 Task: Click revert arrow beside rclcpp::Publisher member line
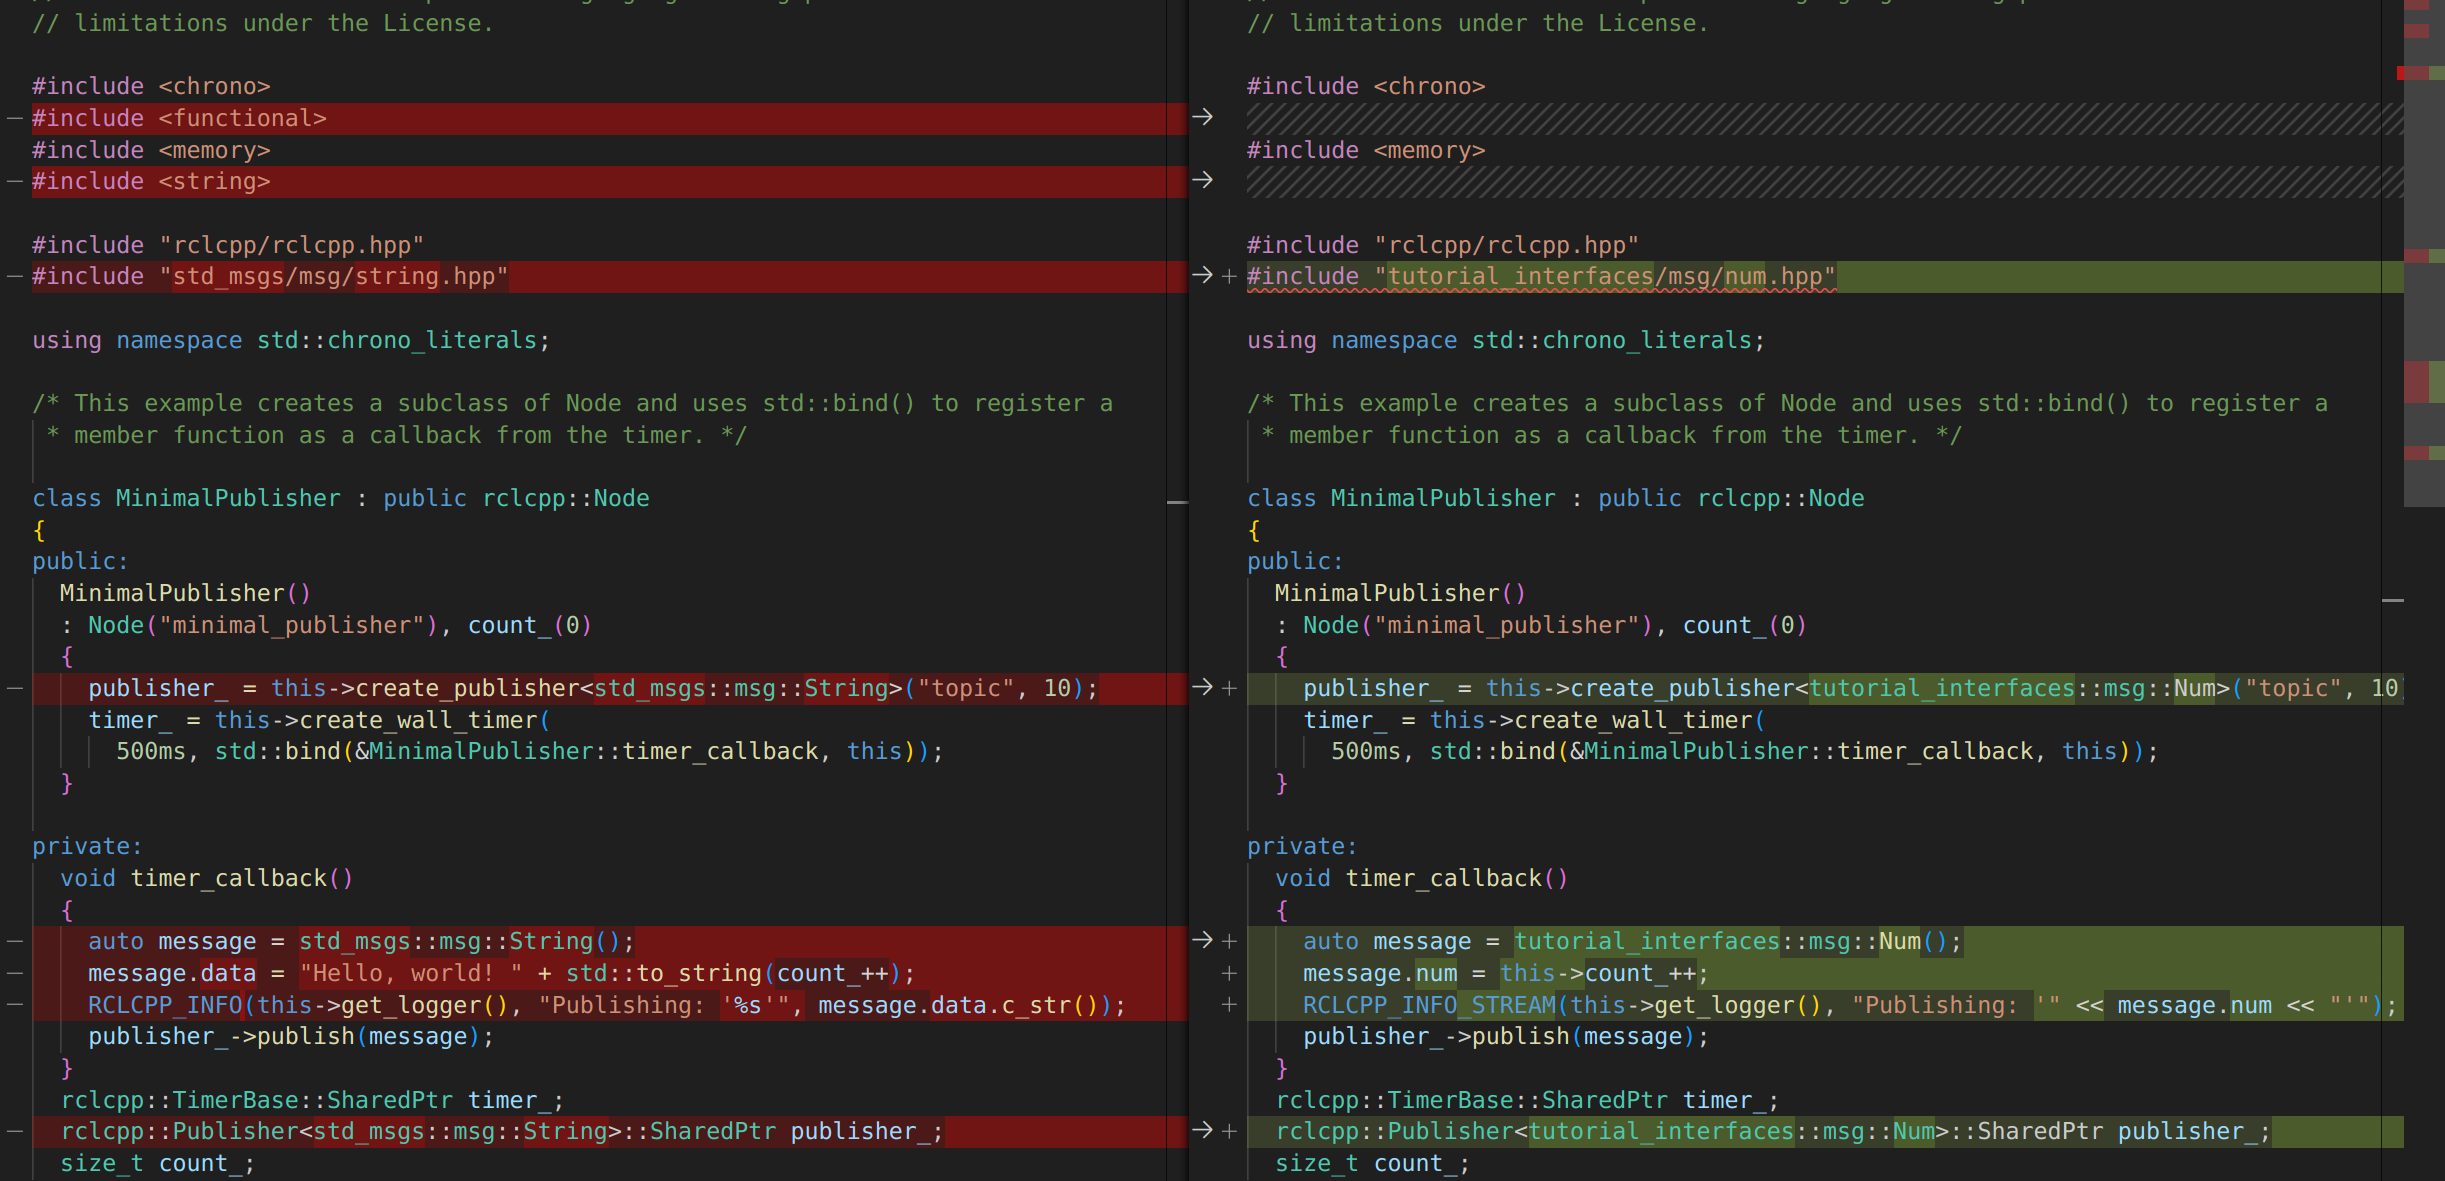[x=1202, y=1131]
